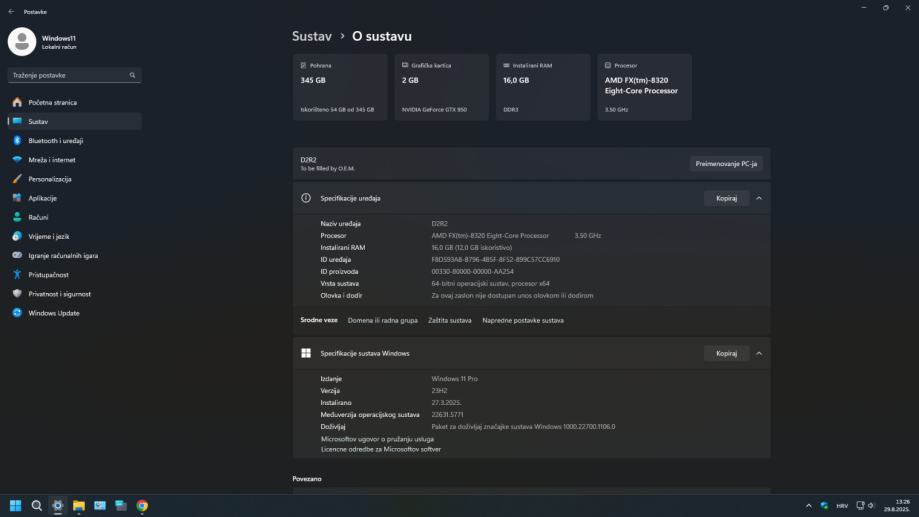Collapse Specifikacije sustava Windows chevron
This screenshot has height=517, width=919.
[759, 353]
